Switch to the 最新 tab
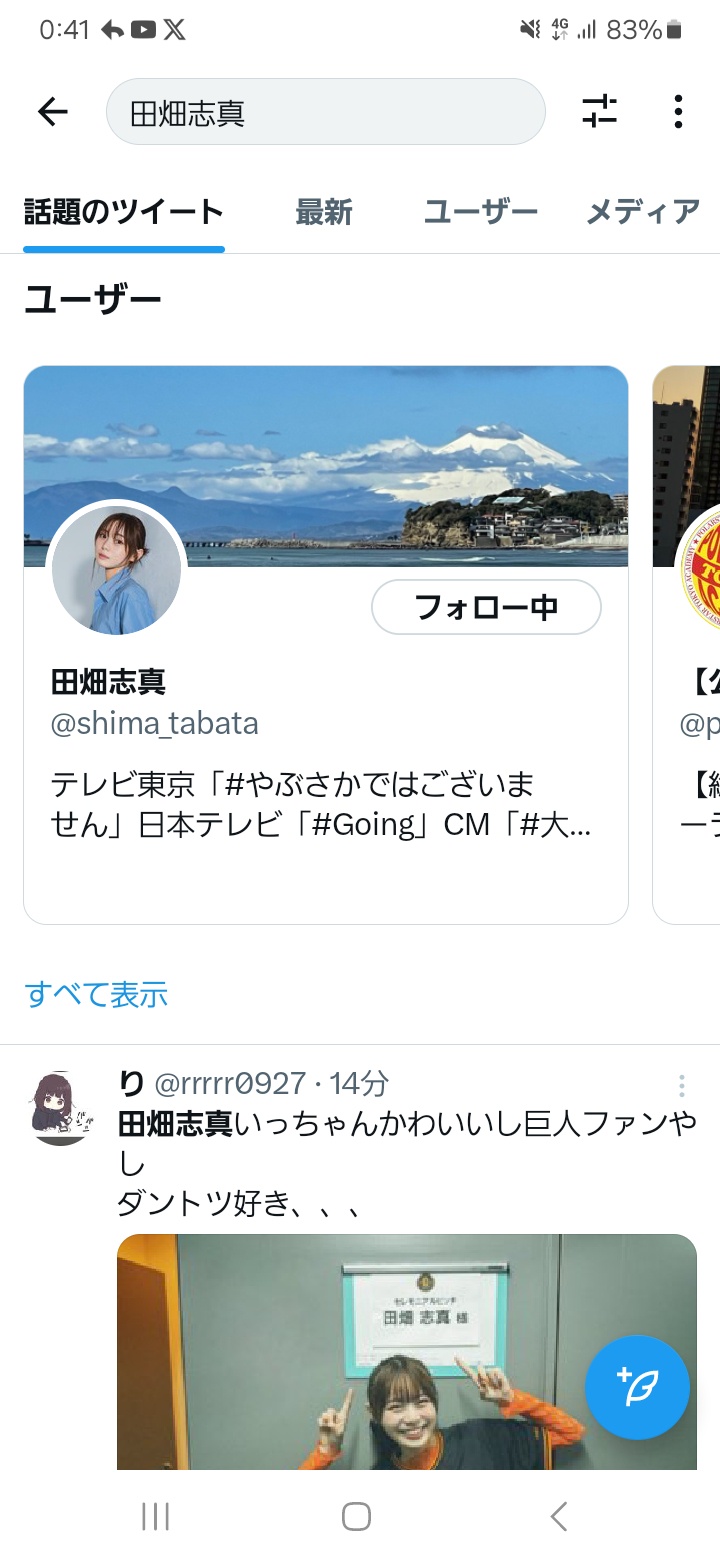Screen dimensions: 720x1560 click(324, 212)
